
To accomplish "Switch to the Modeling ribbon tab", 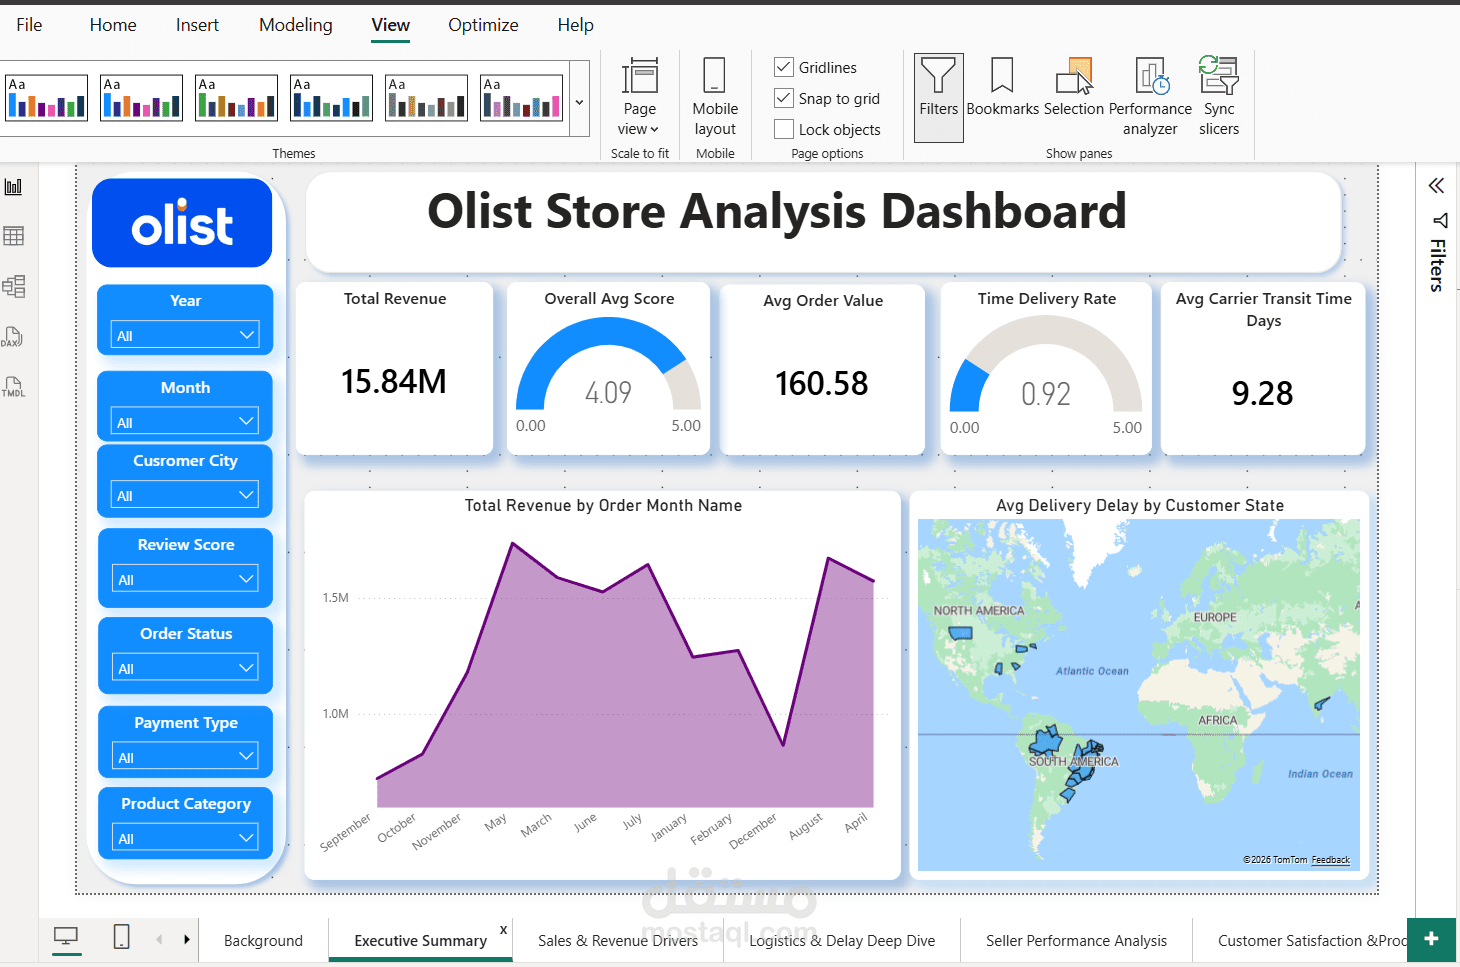I will point(296,25).
